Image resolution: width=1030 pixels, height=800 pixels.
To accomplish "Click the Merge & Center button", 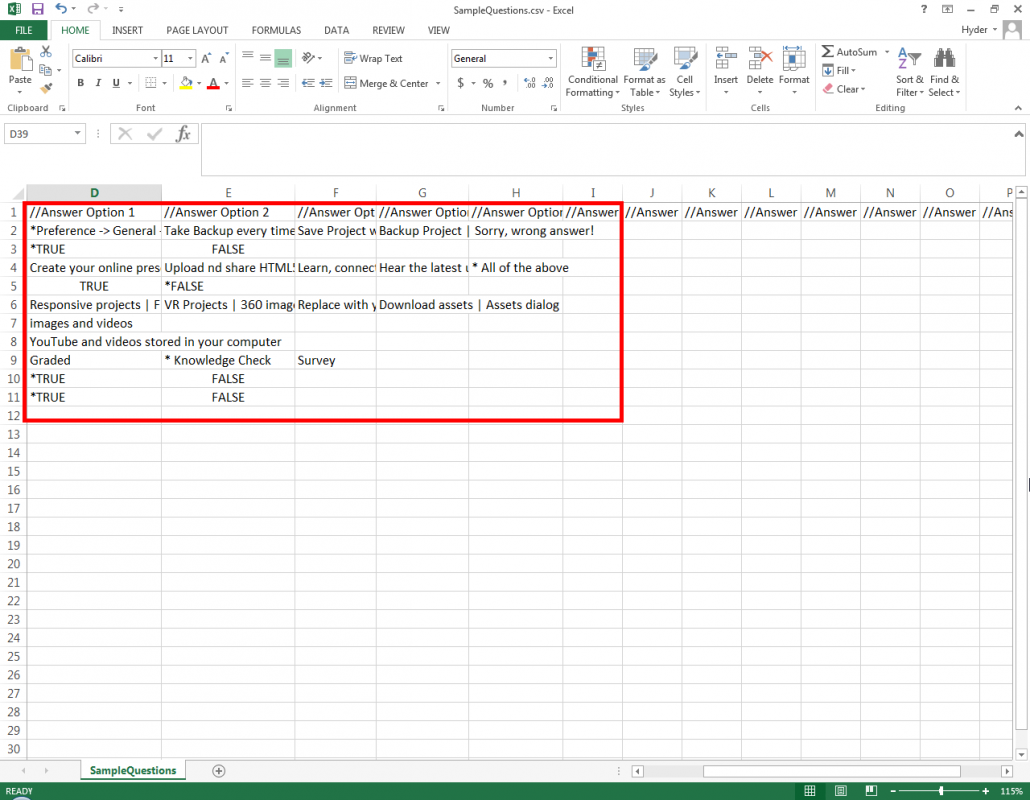I will 386,83.
